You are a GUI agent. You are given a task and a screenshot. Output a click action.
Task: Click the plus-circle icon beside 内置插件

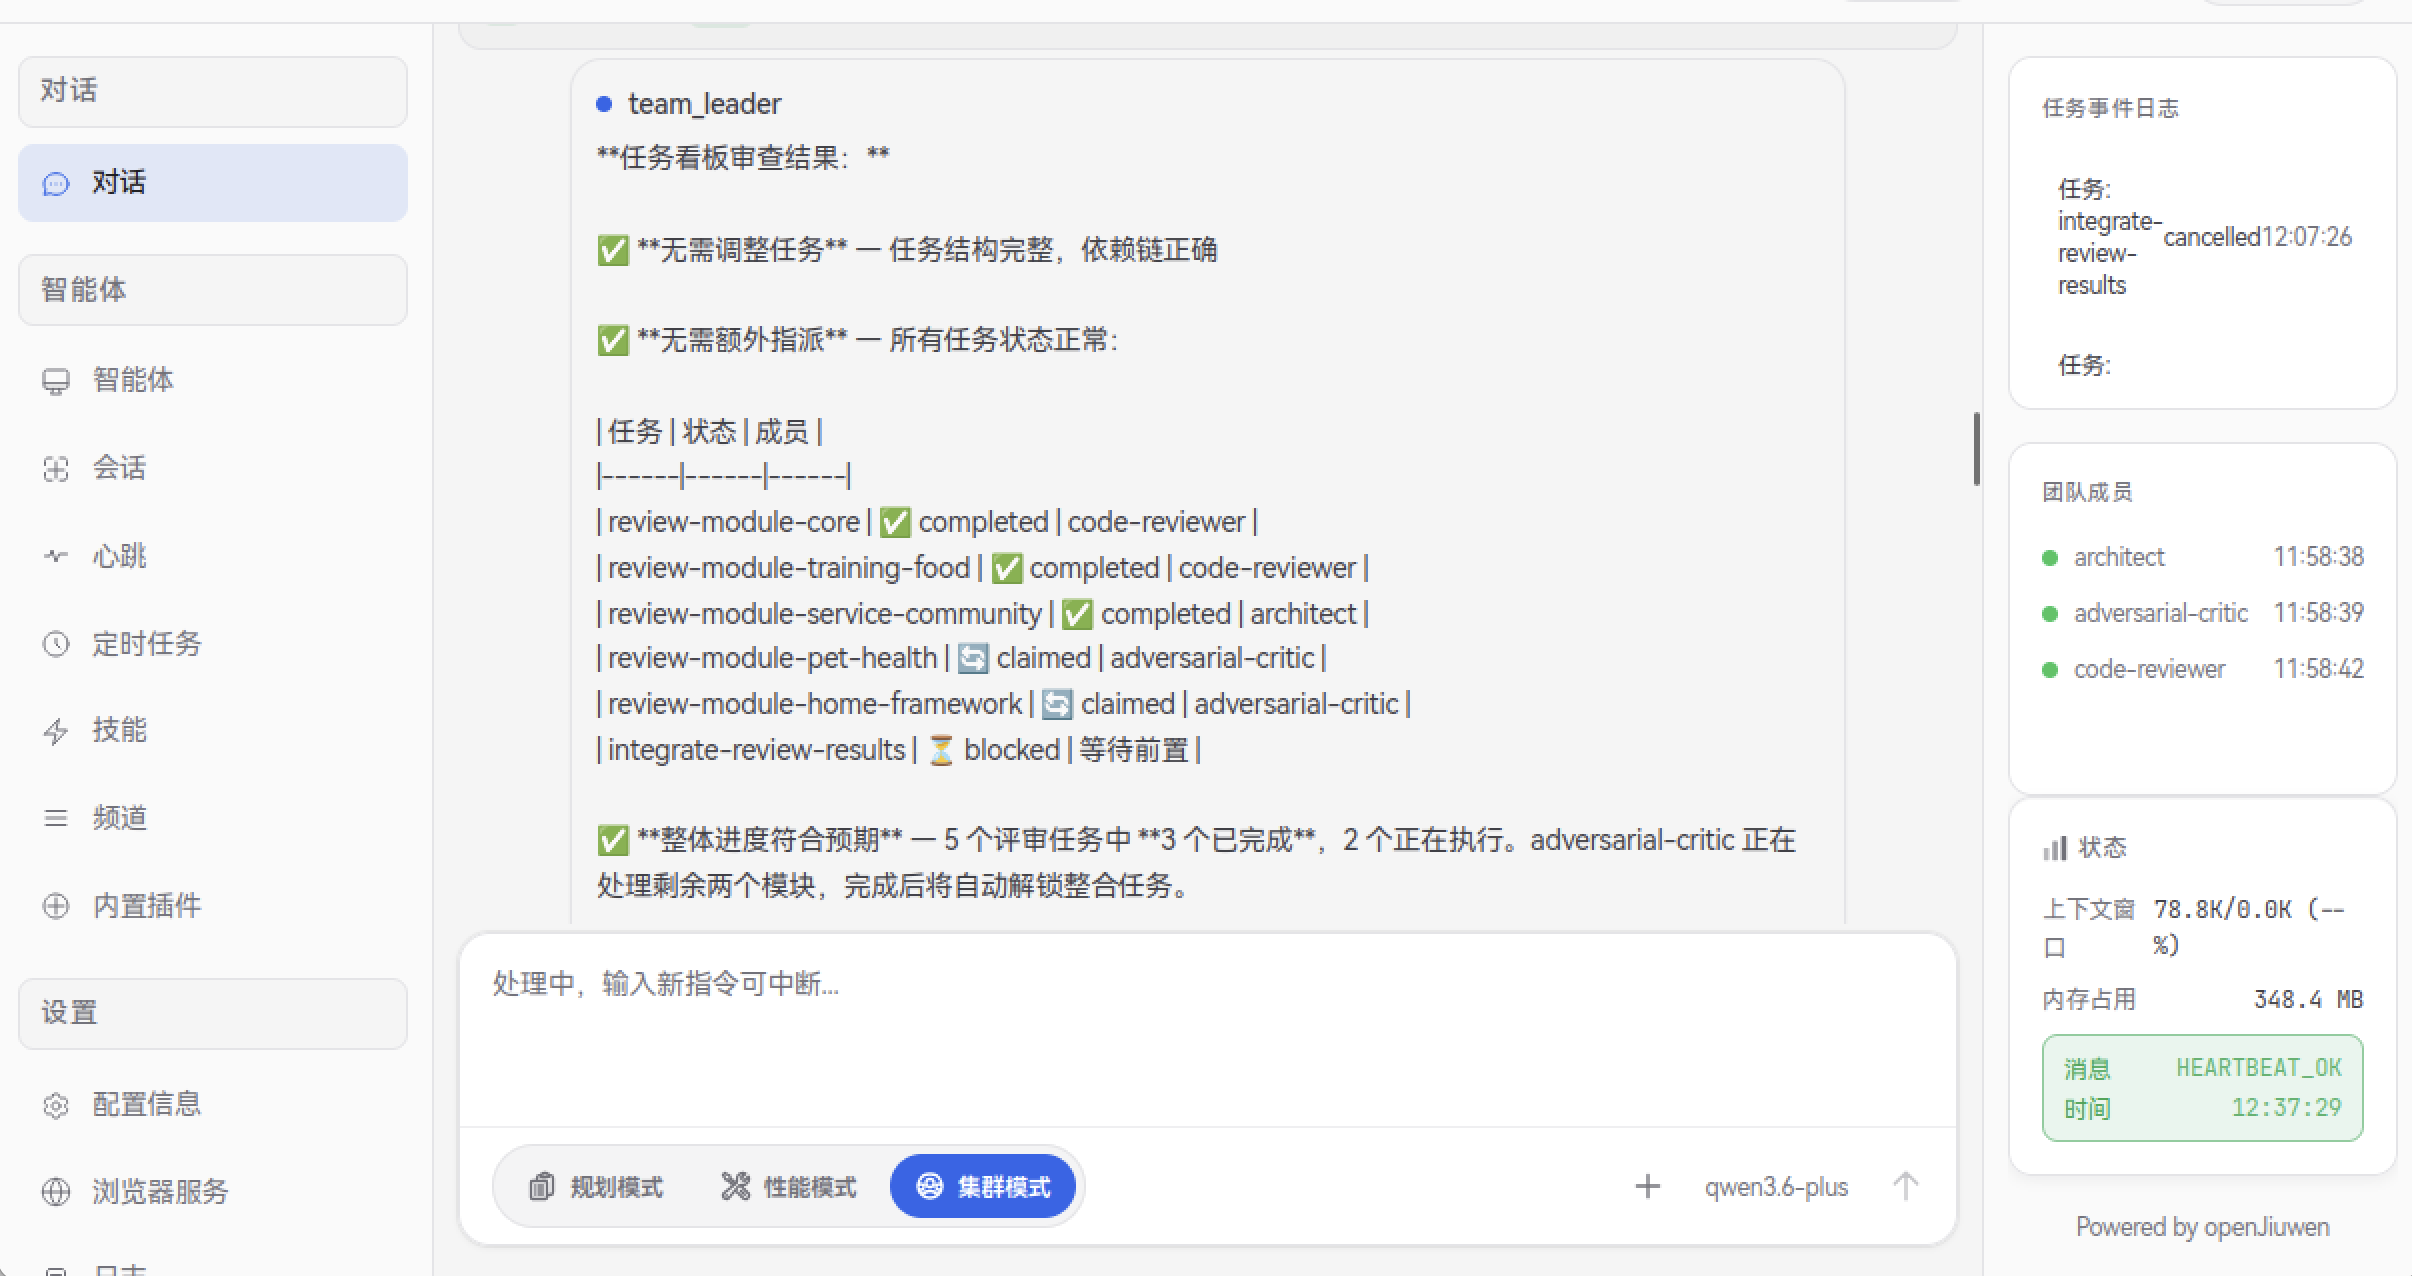tap(56, 907)
